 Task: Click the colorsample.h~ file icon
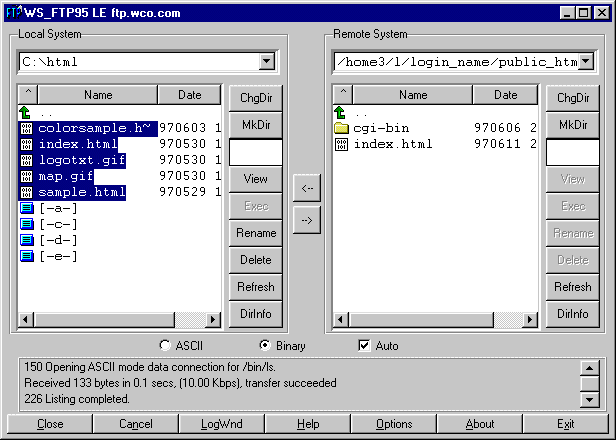pyautogui.click(x=26, y=128)
